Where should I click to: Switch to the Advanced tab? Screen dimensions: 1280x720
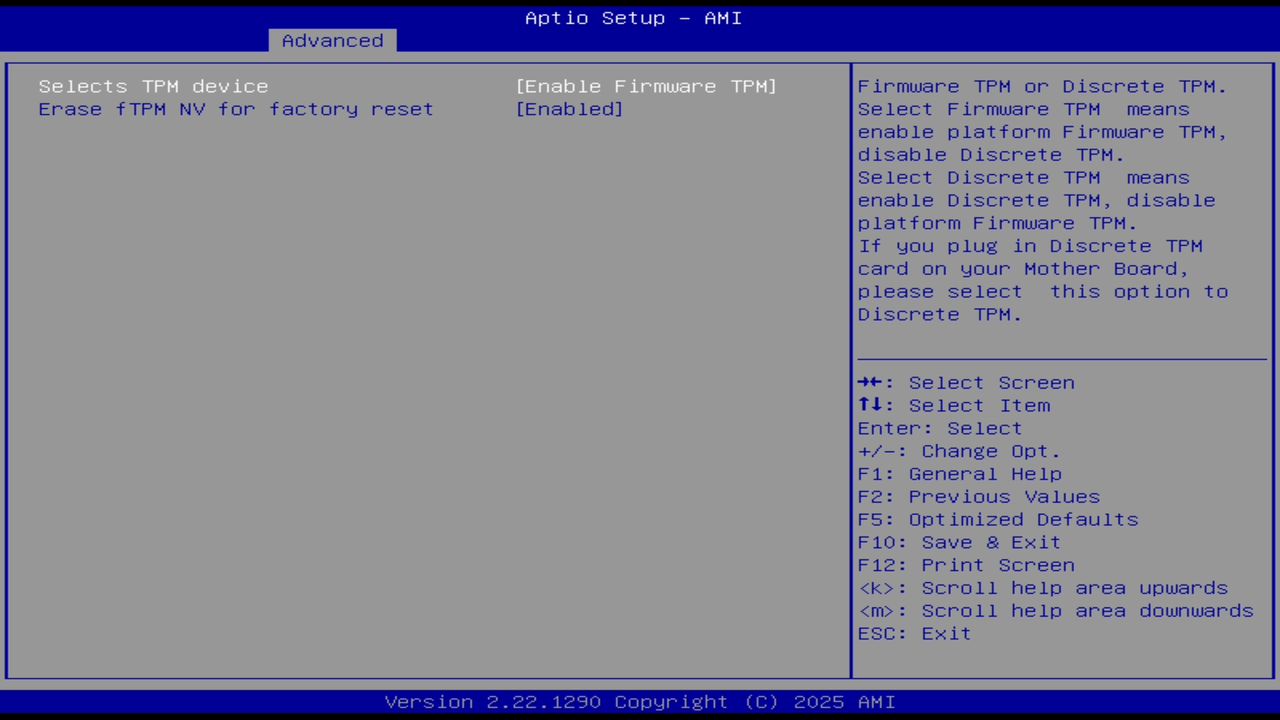[331, 40]
